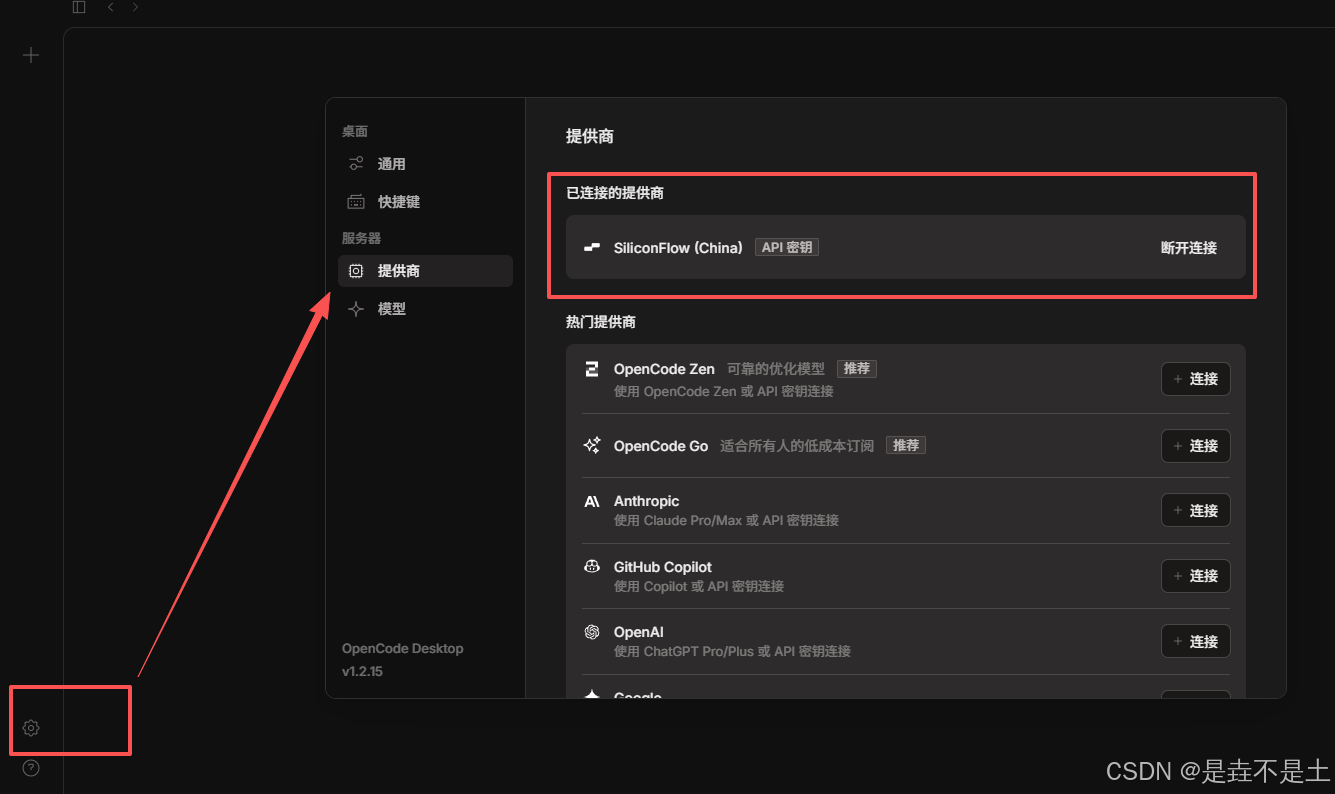Click 使用 Claude Pro/Max description text
1335x794 pixels.
click(x=726, y=520)
